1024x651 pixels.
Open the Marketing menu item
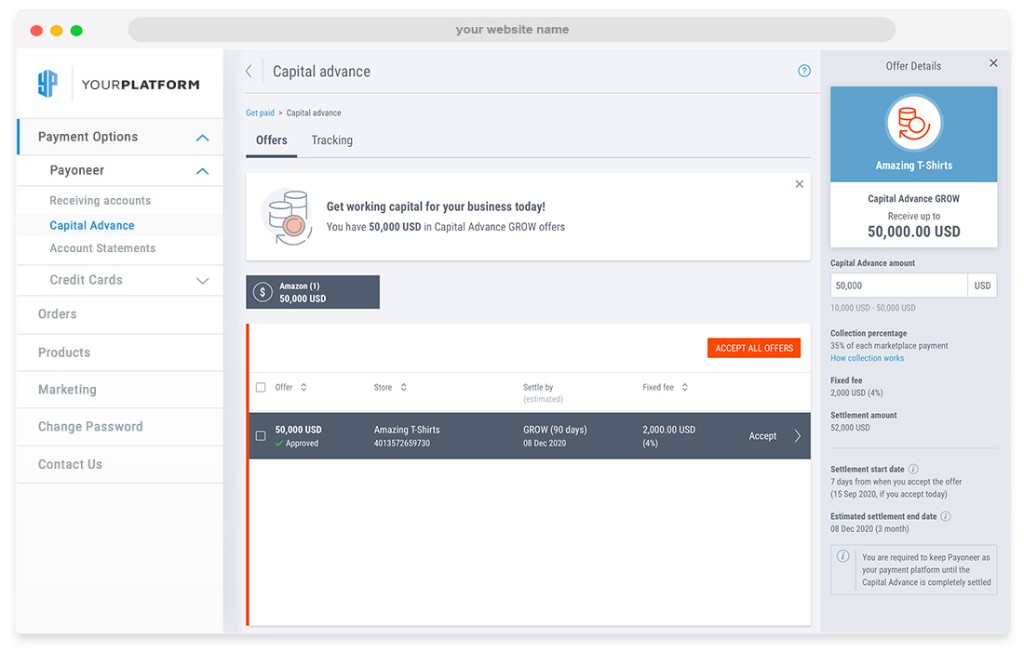coord(67,390)
